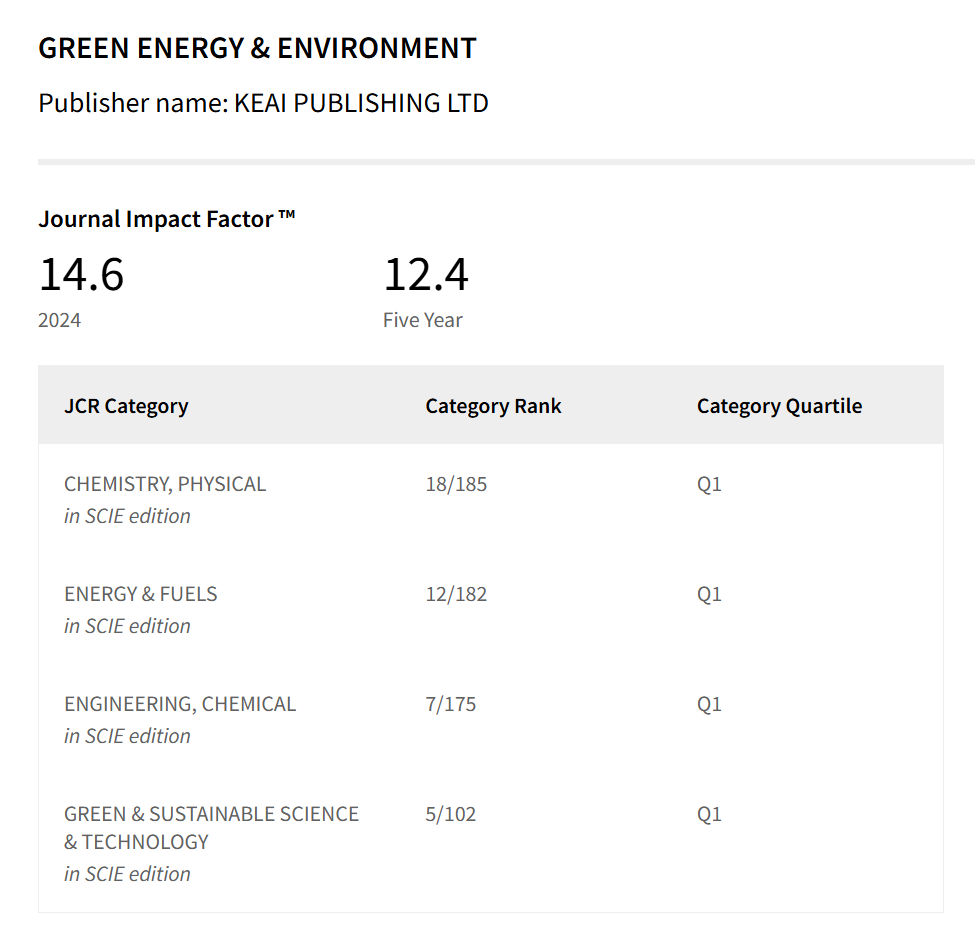Click Q1 quartile for ENERGY & FUELS
This screenshot has width=979, height=946.
[709, 594]
